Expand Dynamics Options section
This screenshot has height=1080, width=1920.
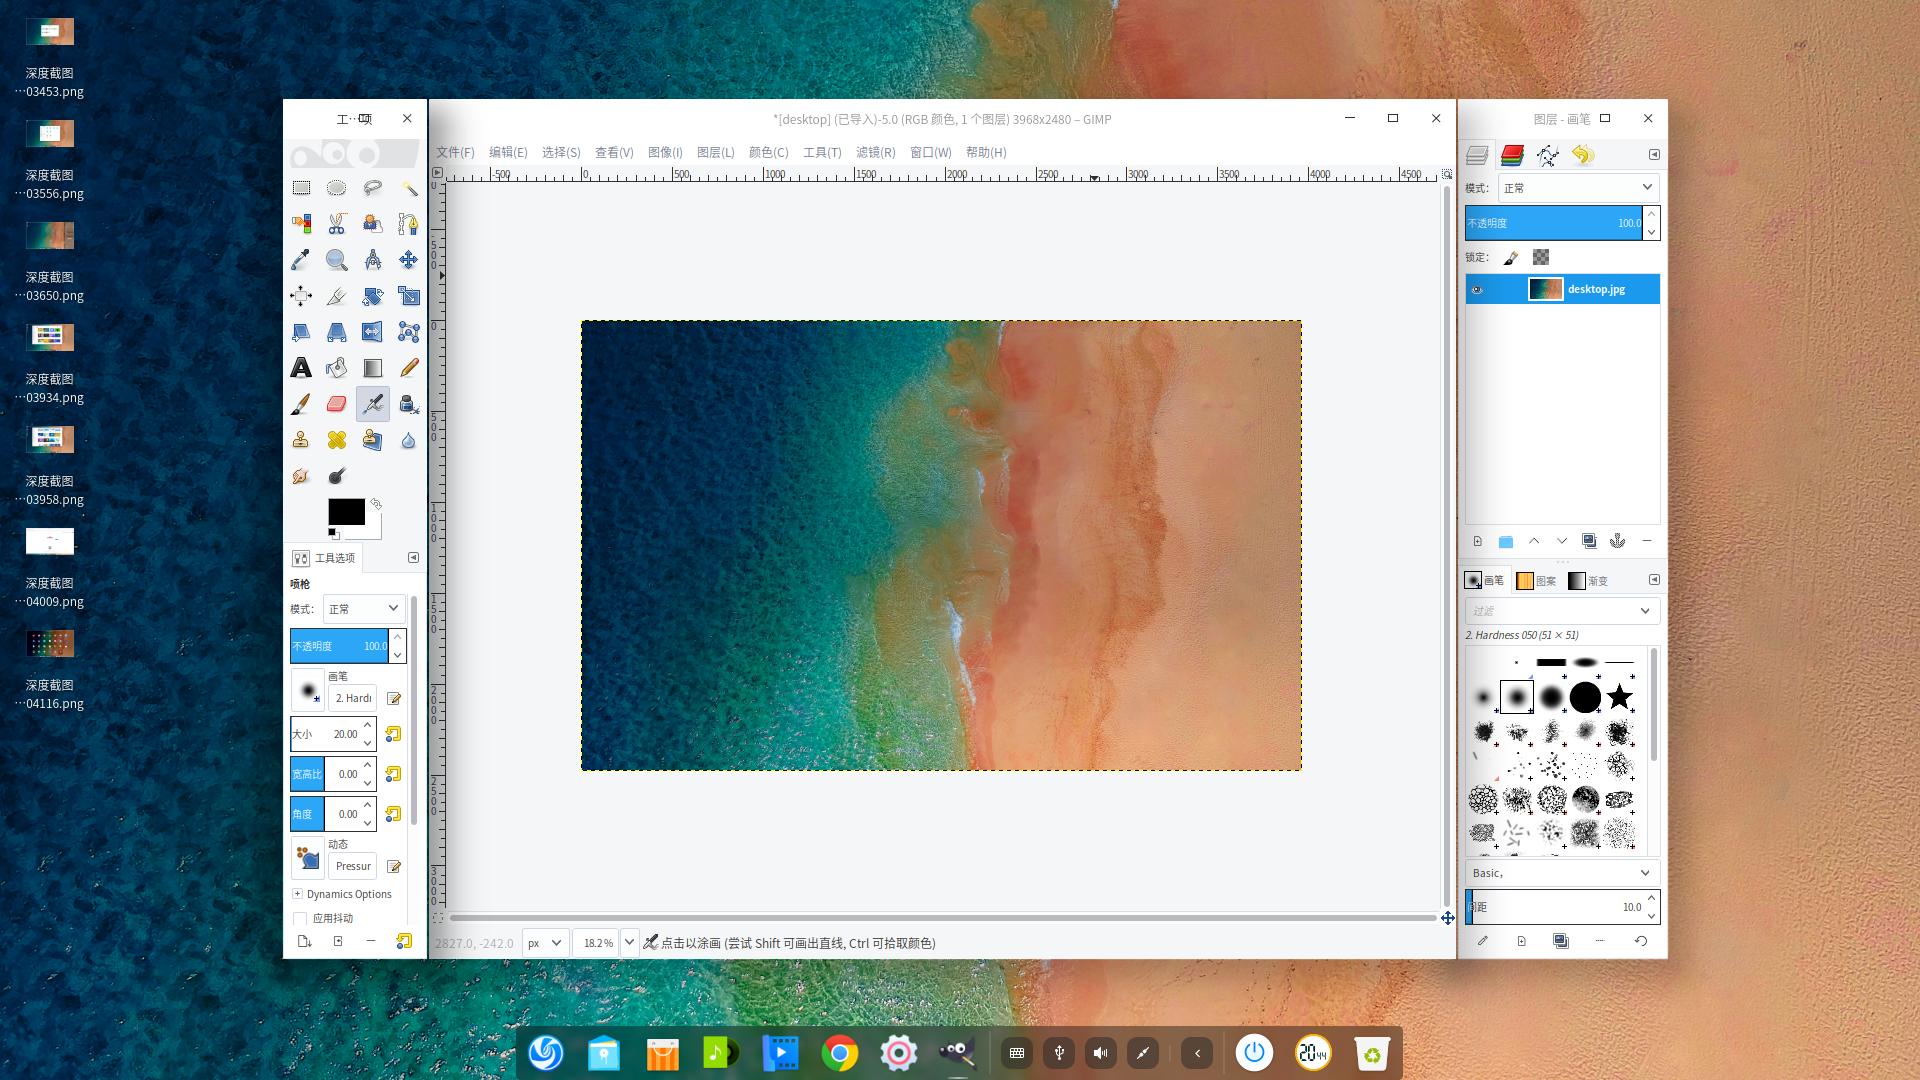[x=297, y=894]
